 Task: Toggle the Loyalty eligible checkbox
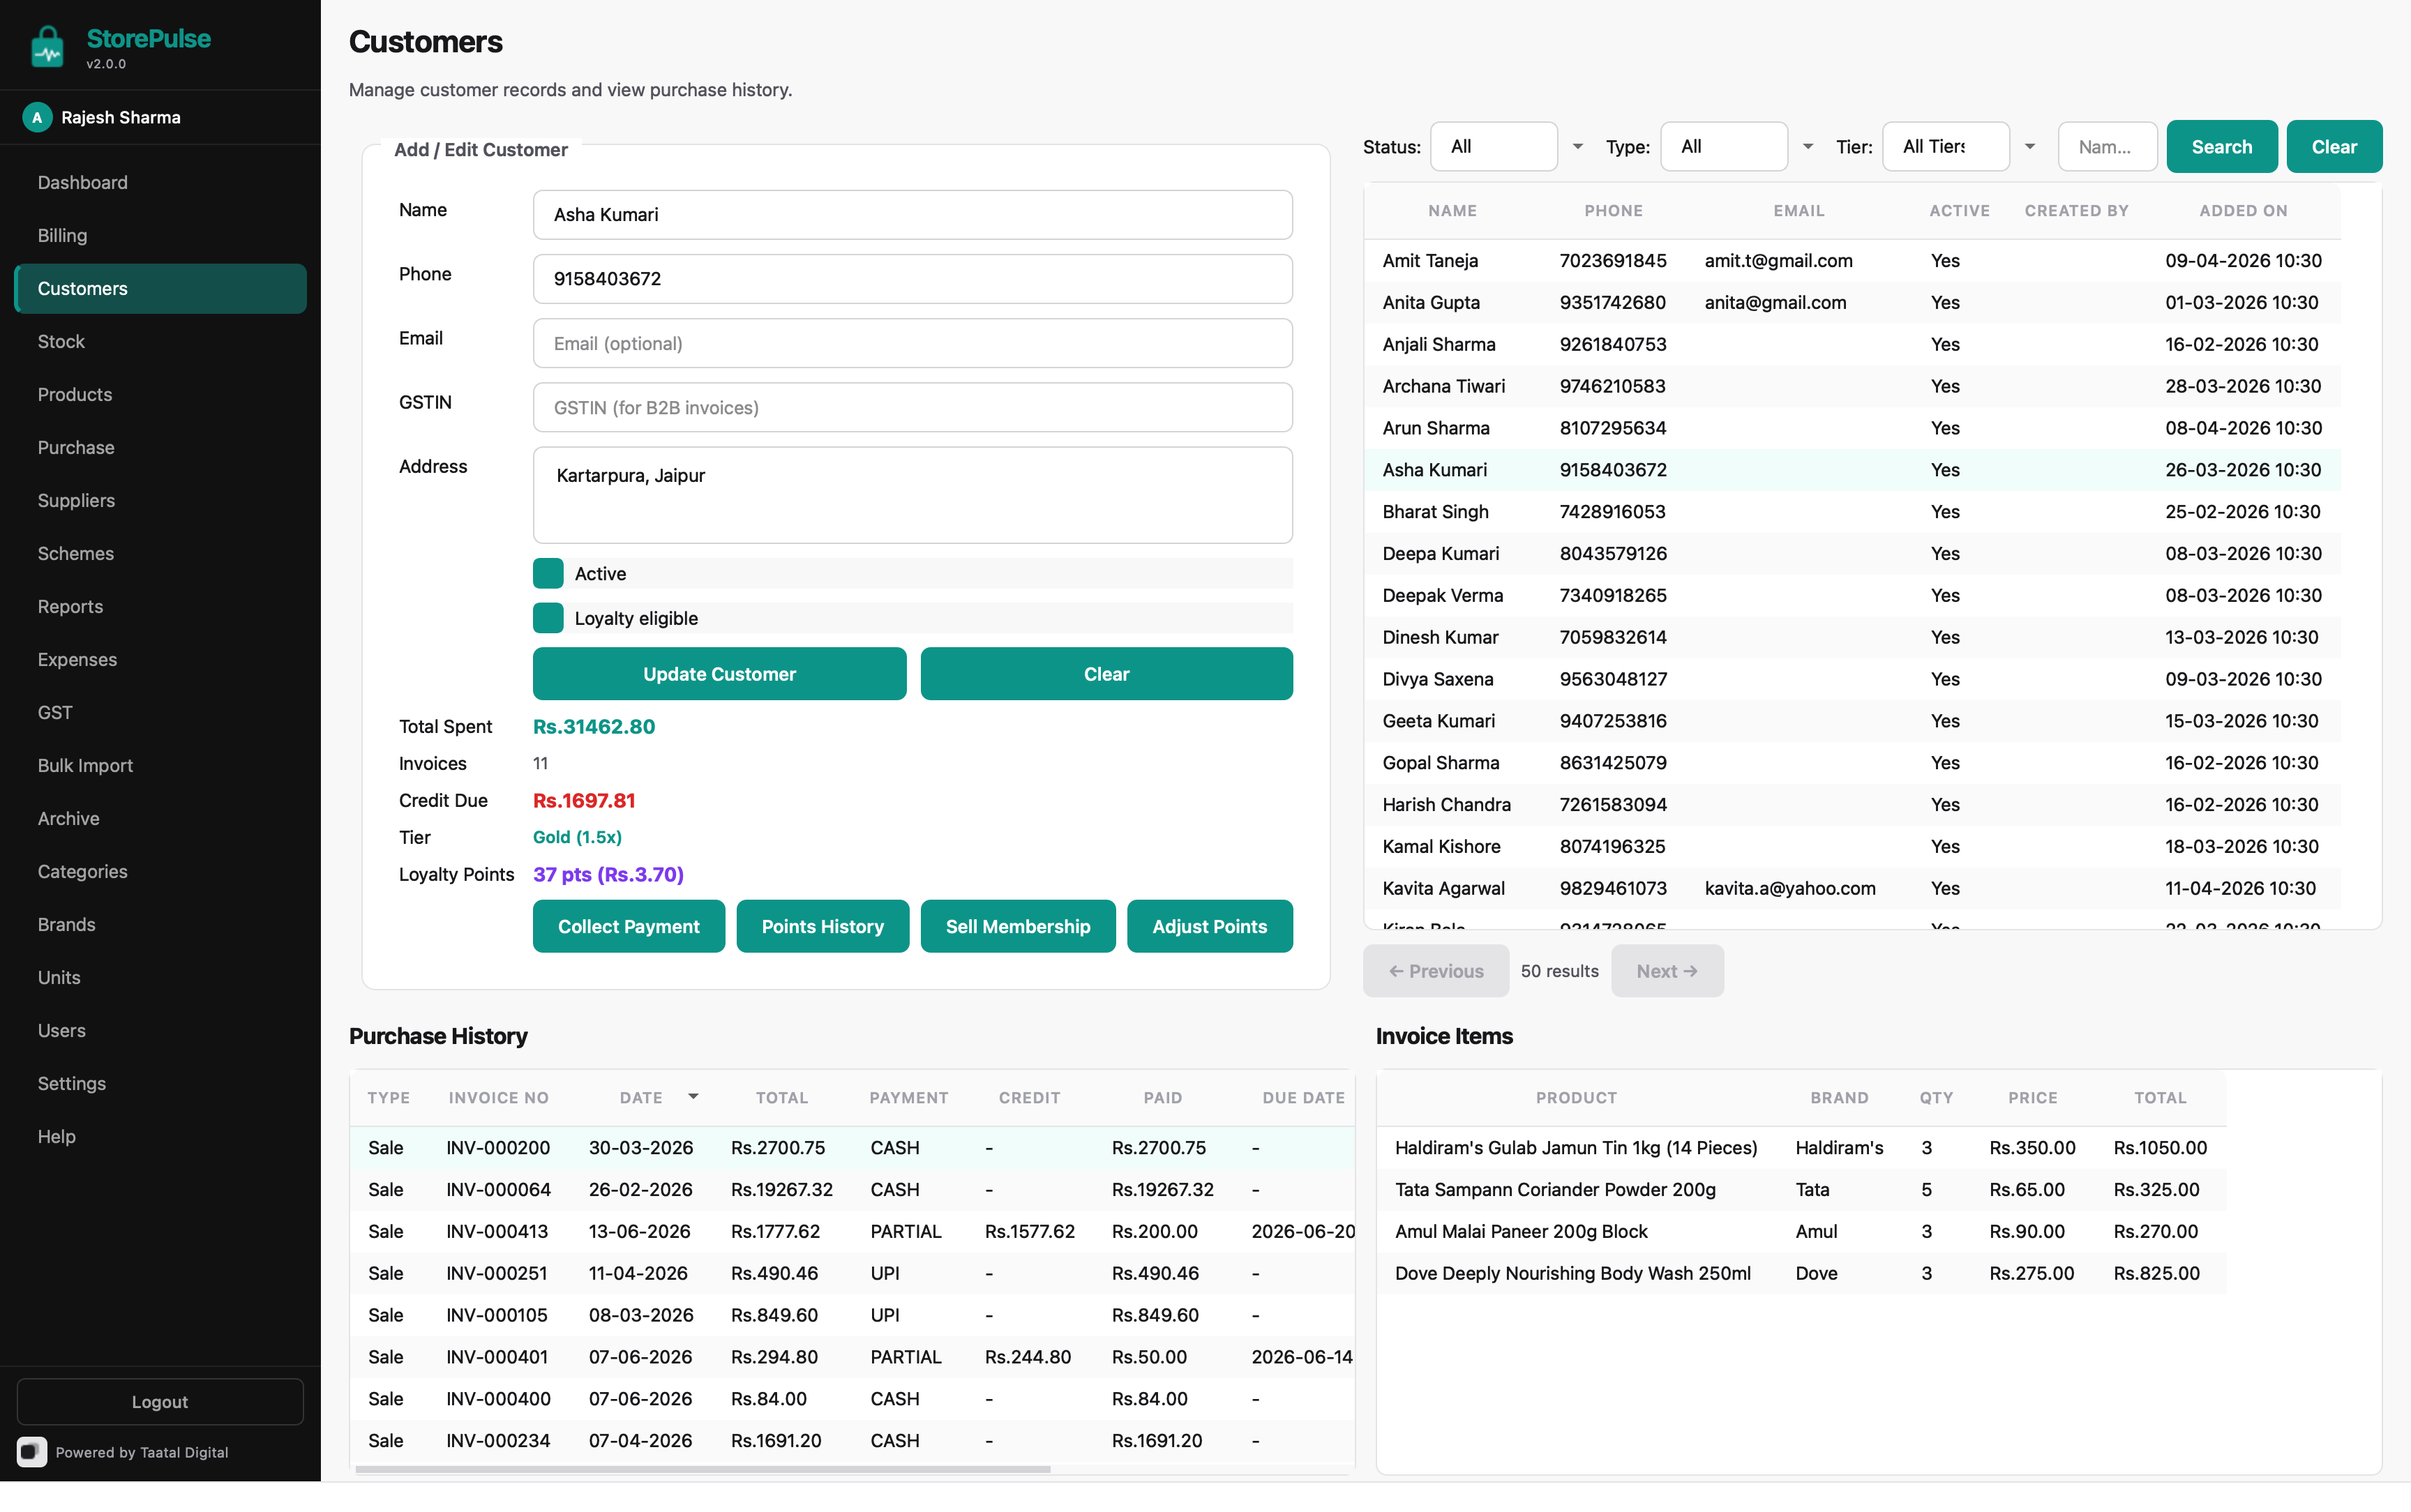click(x=548, y=618)
